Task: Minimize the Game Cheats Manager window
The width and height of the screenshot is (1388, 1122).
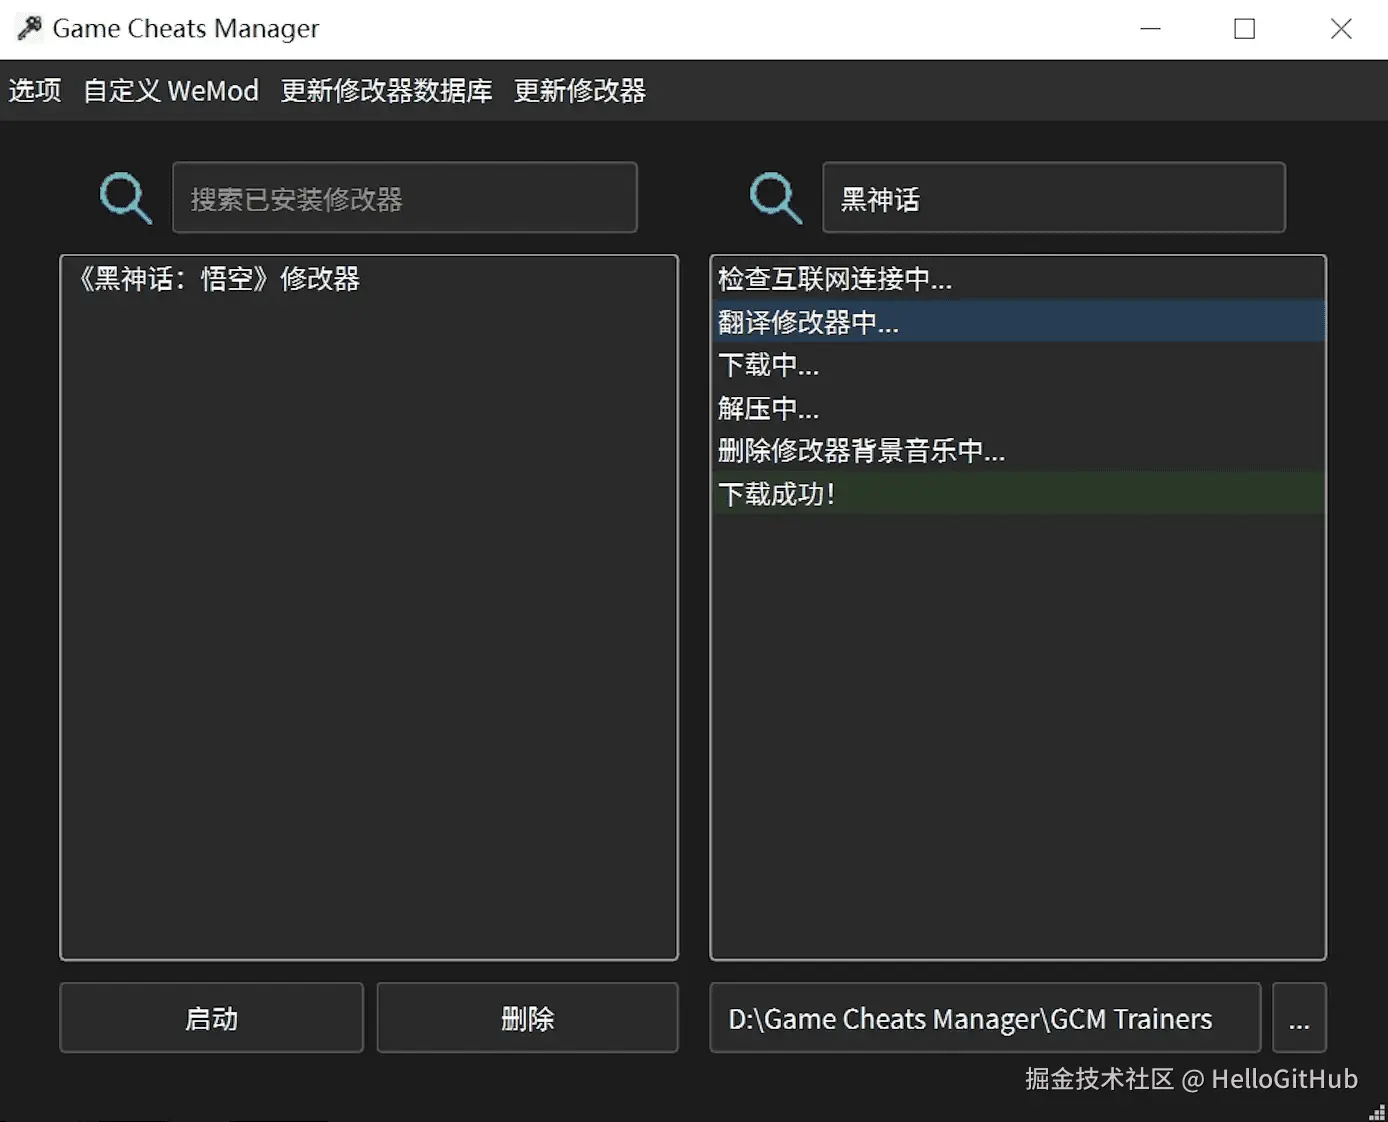Action: 1151,29
